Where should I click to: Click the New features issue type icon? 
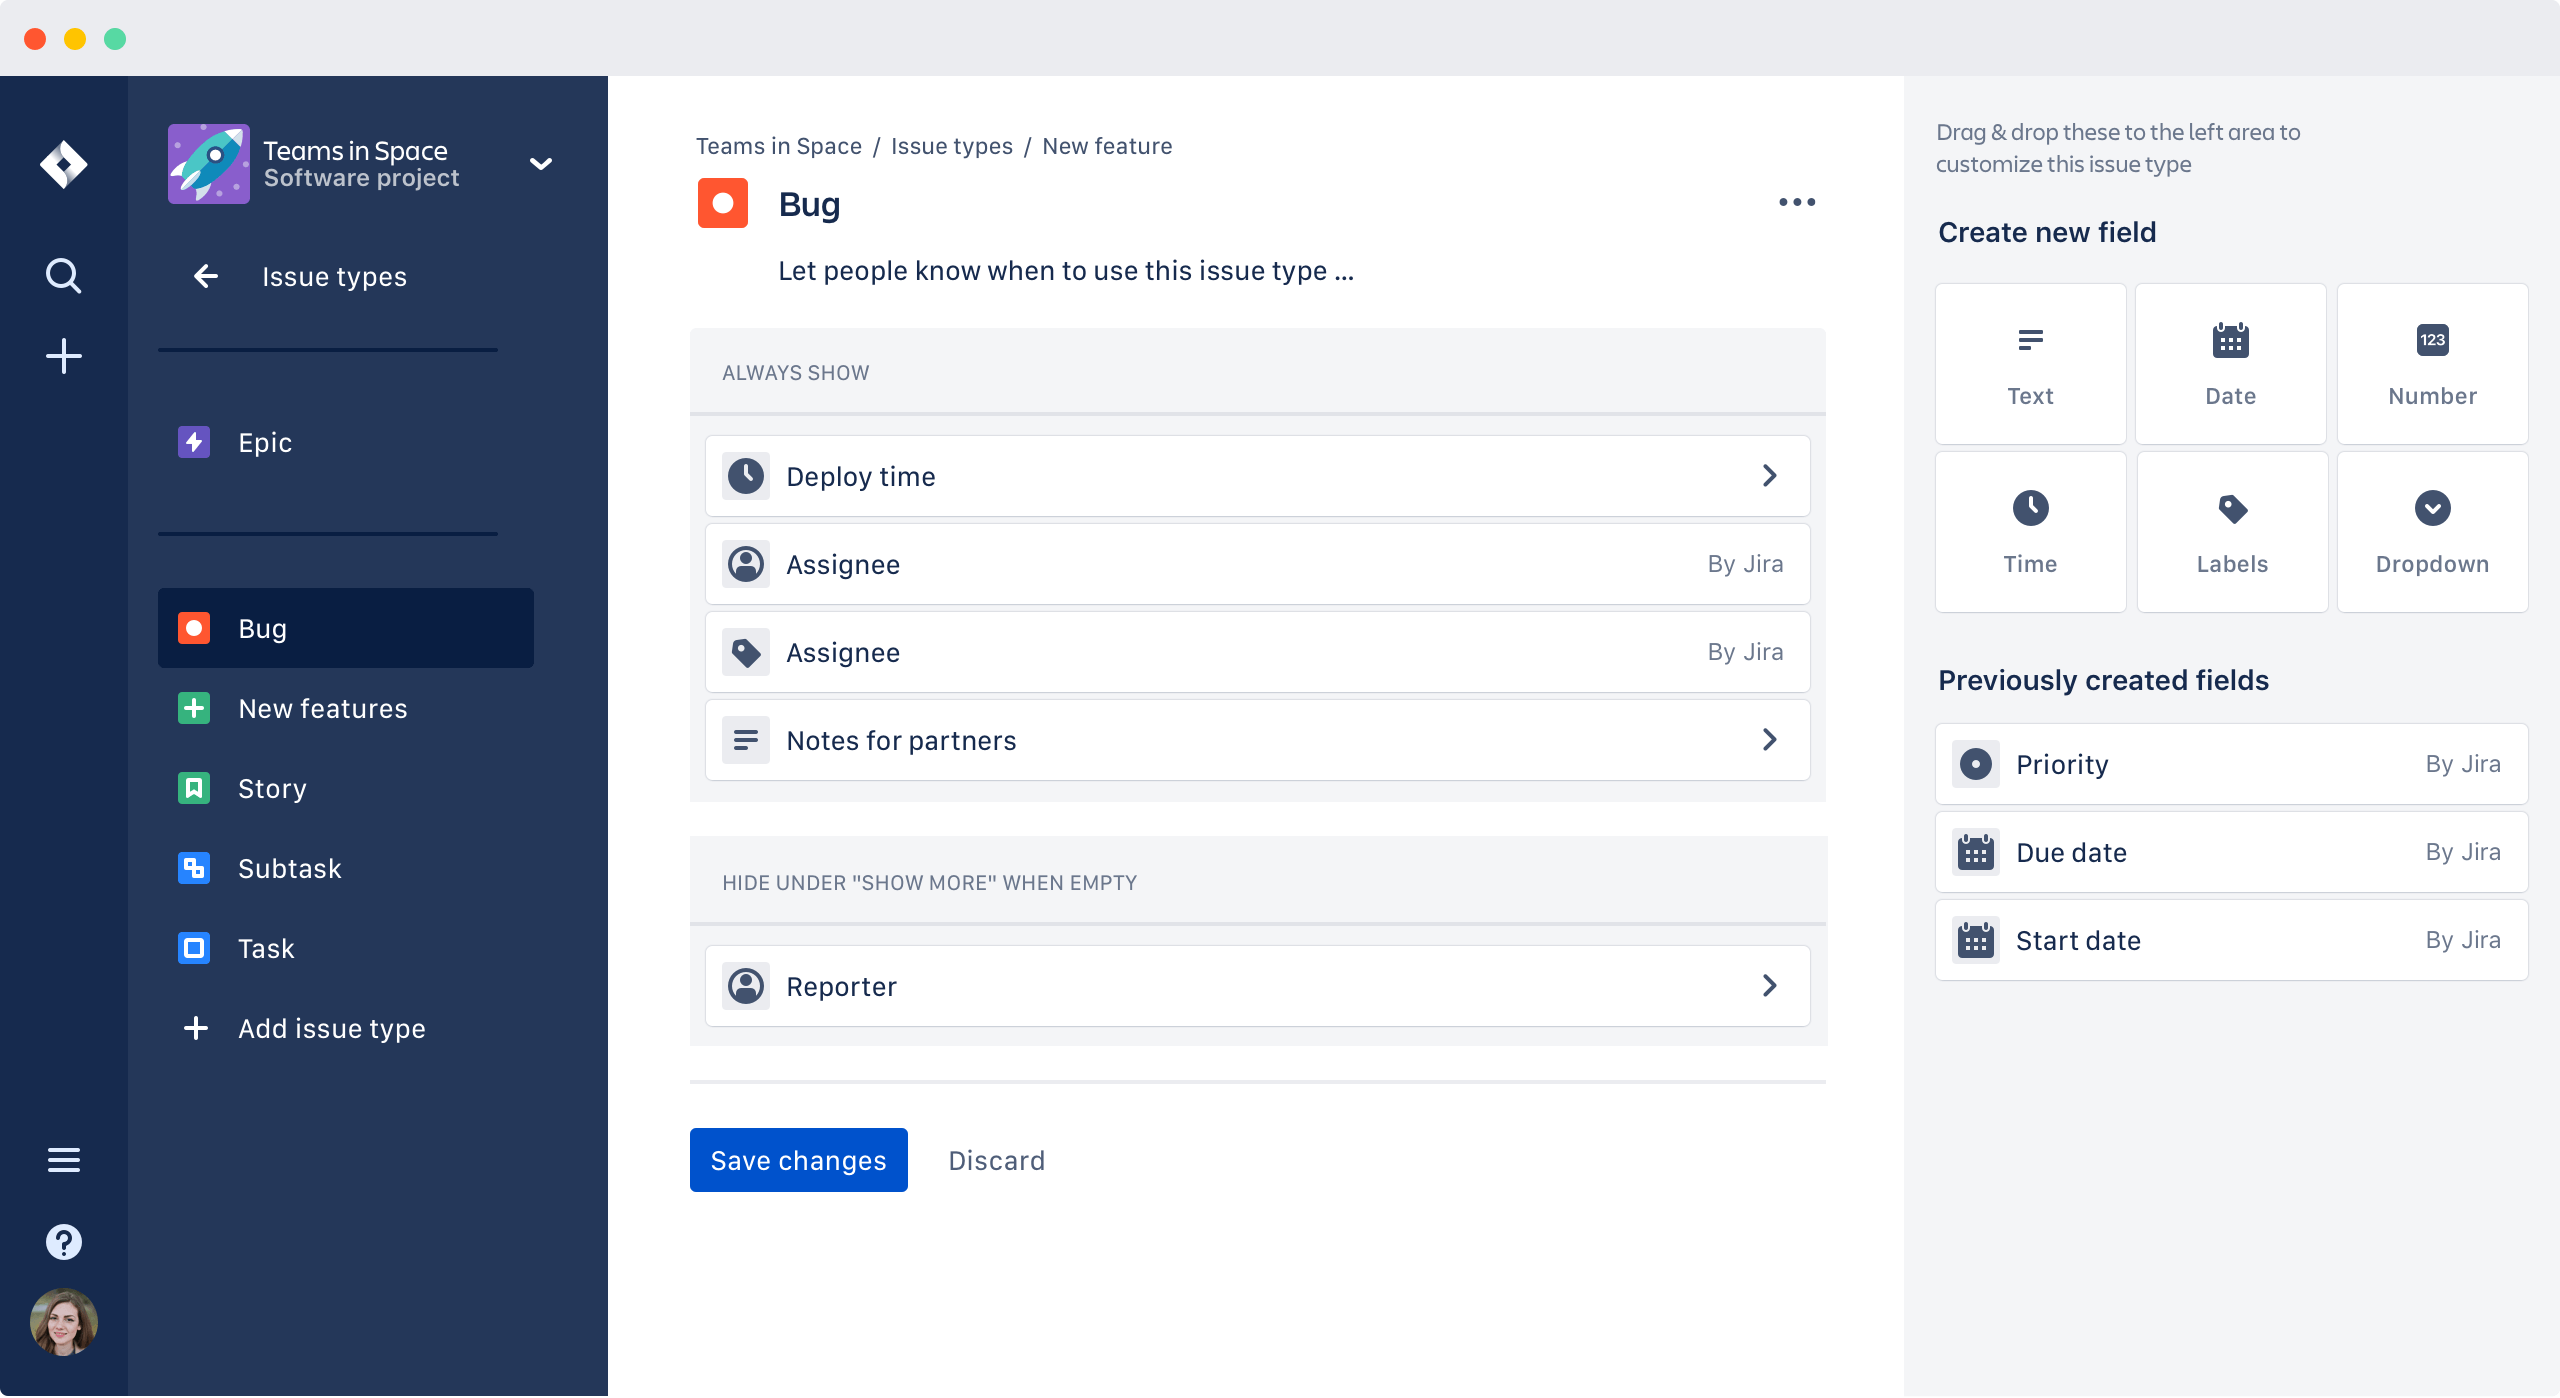pyautogui.click(x=195, y=708)
